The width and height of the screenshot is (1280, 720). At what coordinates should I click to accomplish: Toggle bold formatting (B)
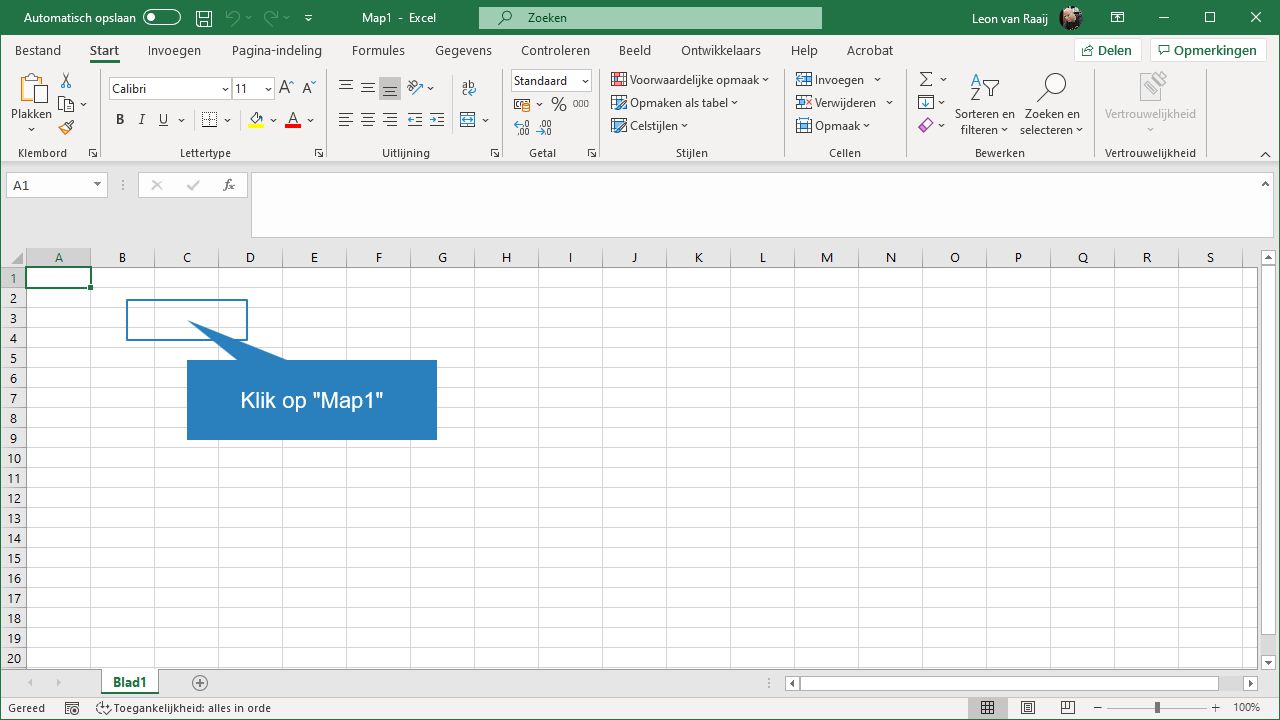click(119, 119)
